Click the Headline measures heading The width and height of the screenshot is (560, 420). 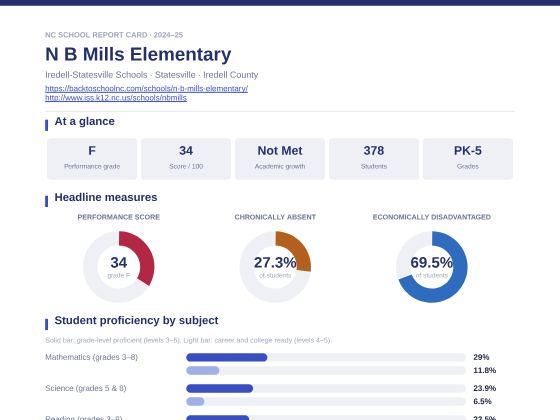pos(106,198)
